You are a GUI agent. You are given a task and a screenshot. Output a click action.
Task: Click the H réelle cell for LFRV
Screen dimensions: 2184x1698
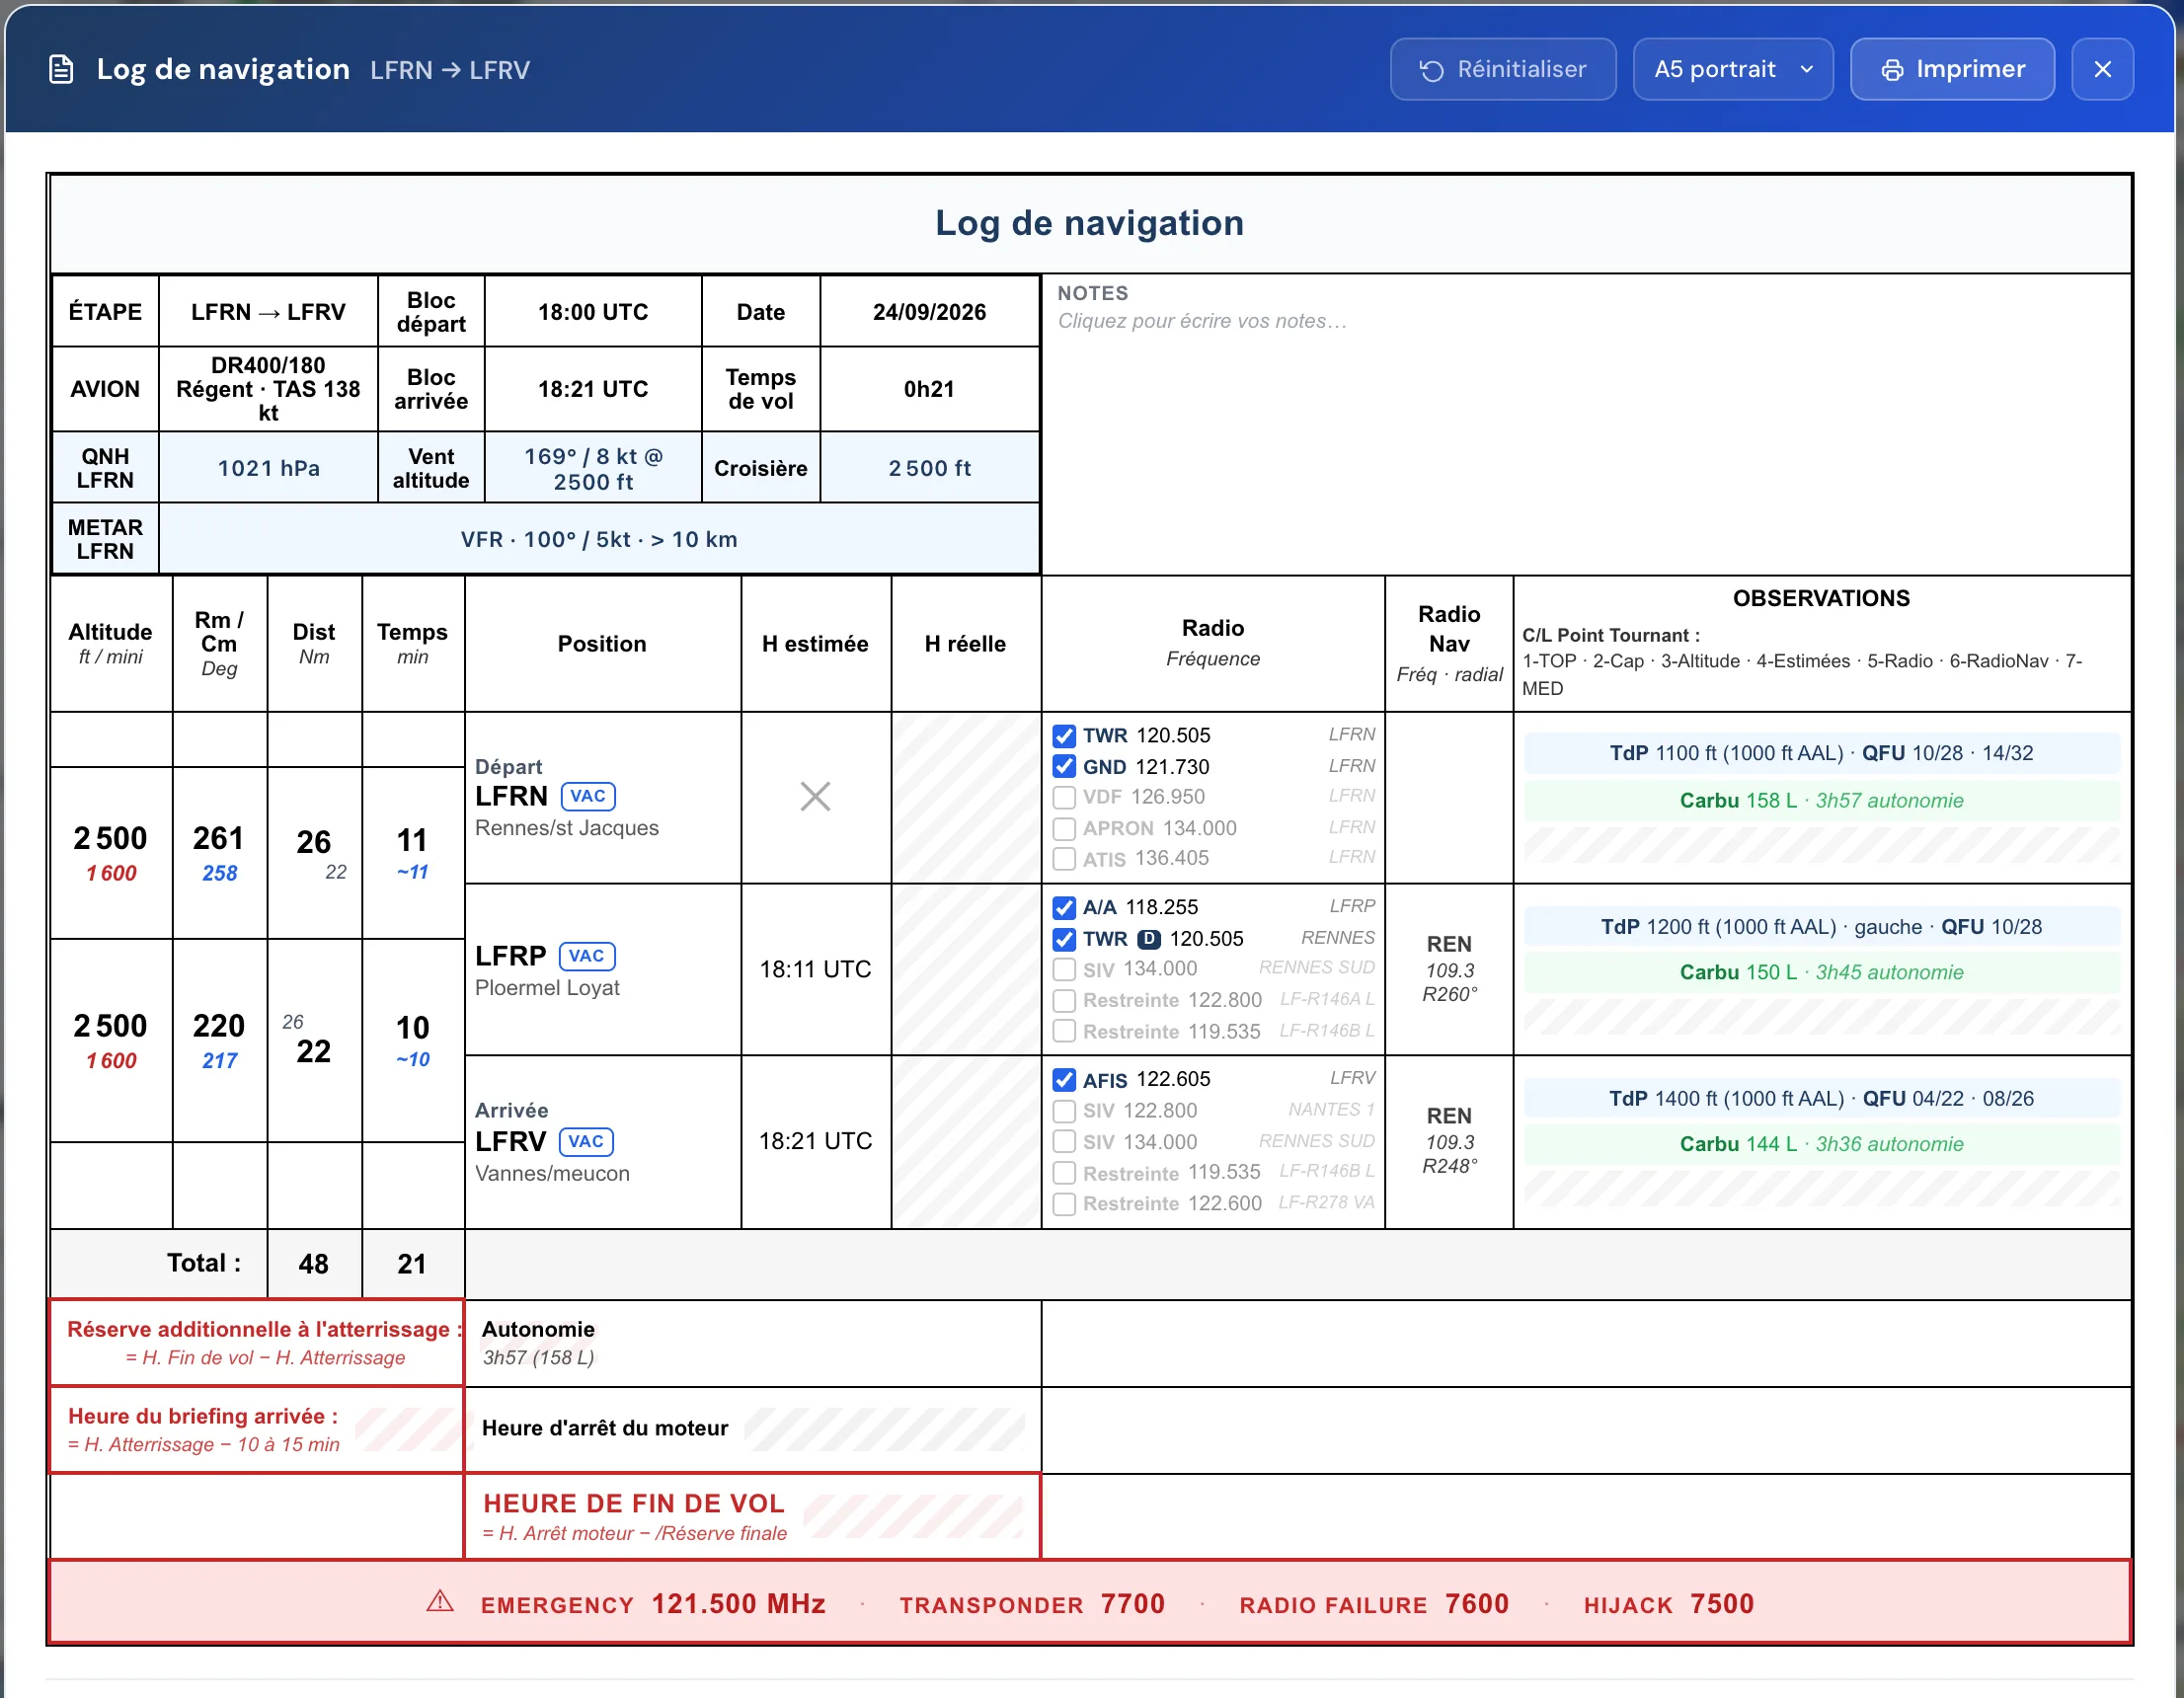pos(966,1141)
